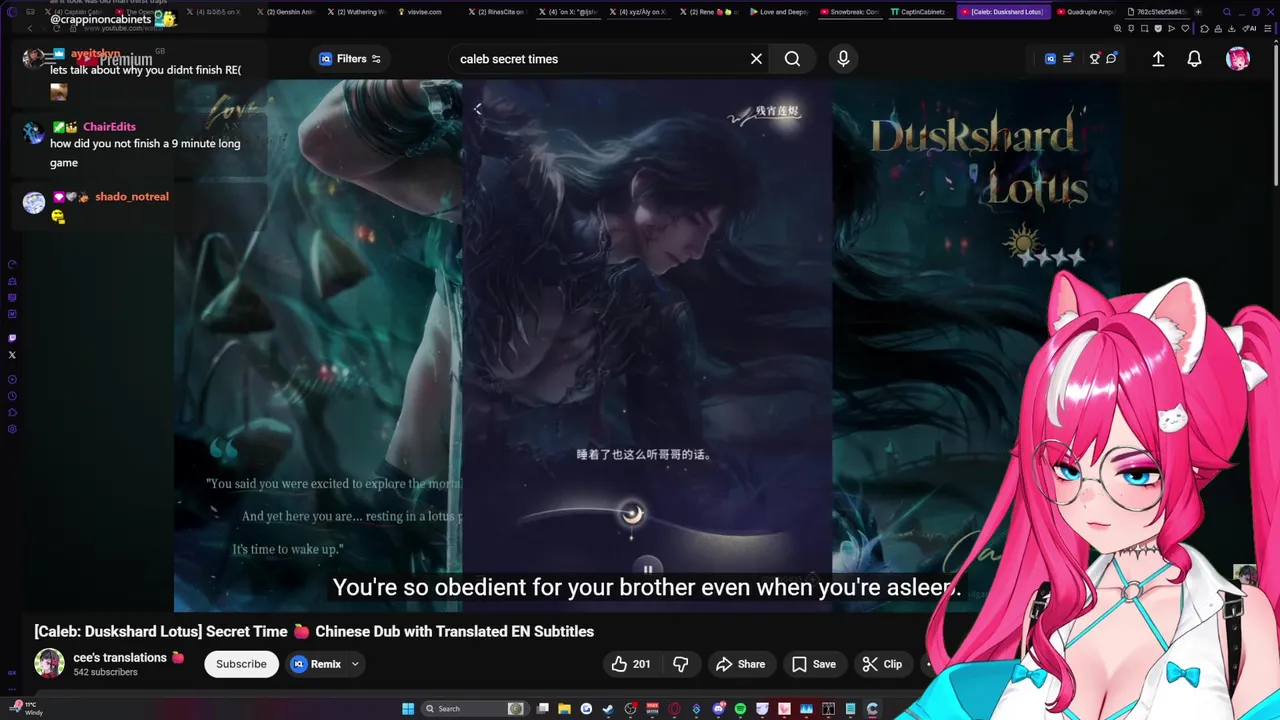Like the video with 201 likes
The width and height of the screenshot is (1280, 720).
[630, 664]
